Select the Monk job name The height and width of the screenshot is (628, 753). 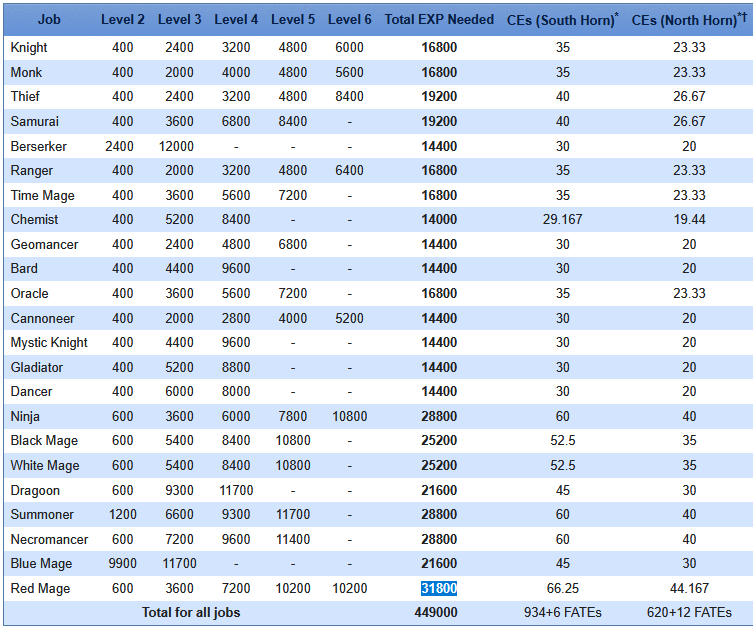26,72
